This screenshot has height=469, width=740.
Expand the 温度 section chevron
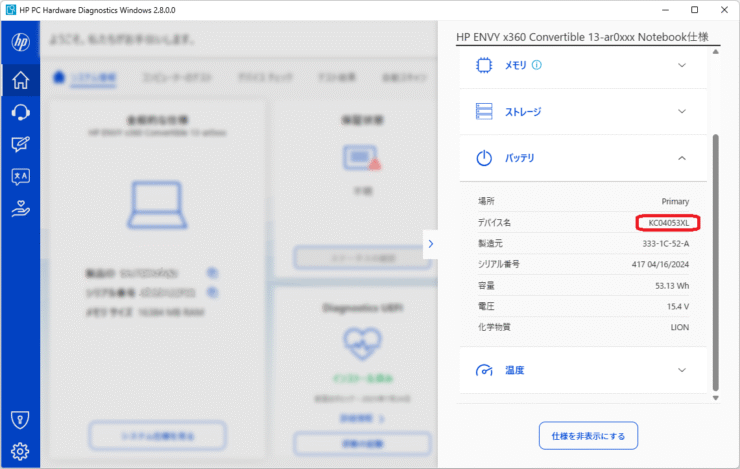(682, 370)
